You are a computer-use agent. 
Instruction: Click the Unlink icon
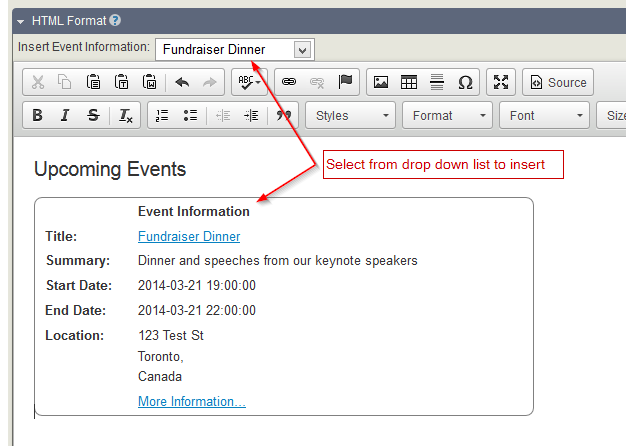point(317,82)
